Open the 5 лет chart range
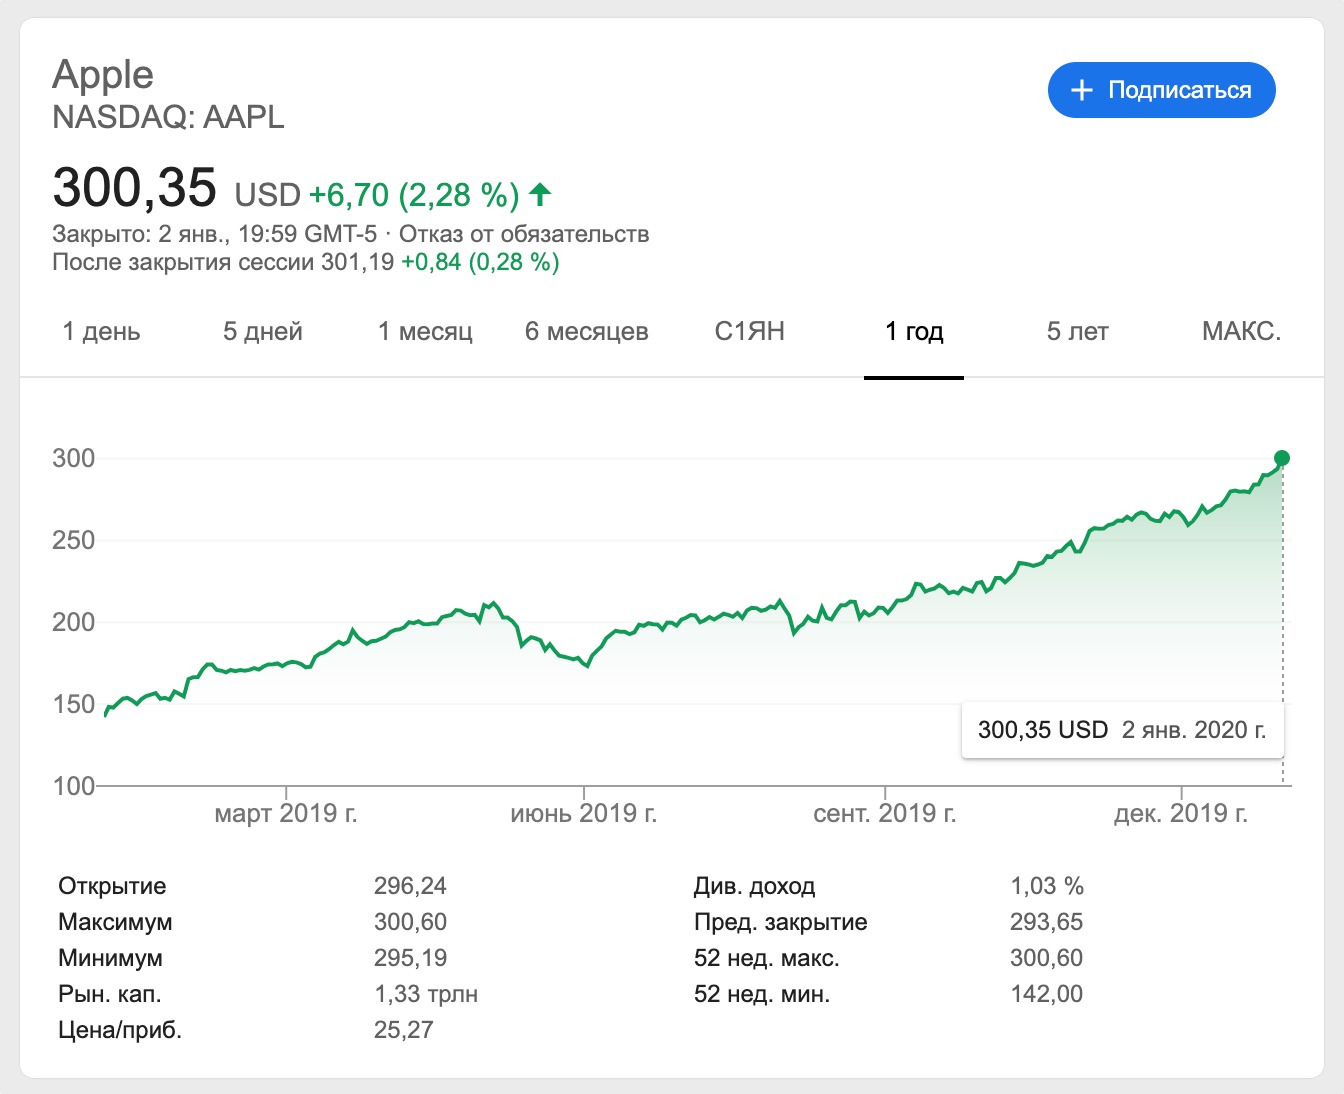 pyautogui.click(x=1077, y=332)
